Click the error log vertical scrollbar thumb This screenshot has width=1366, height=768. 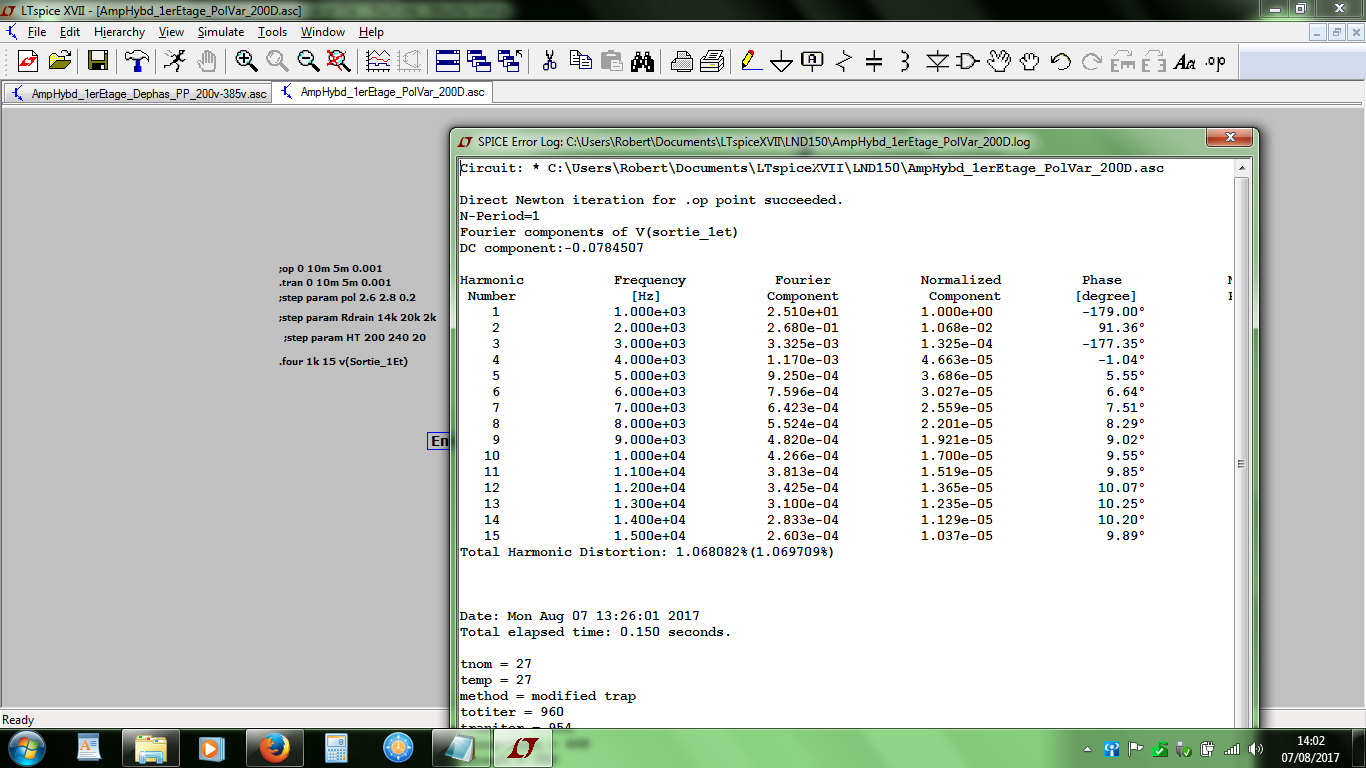pos(1242,464)
